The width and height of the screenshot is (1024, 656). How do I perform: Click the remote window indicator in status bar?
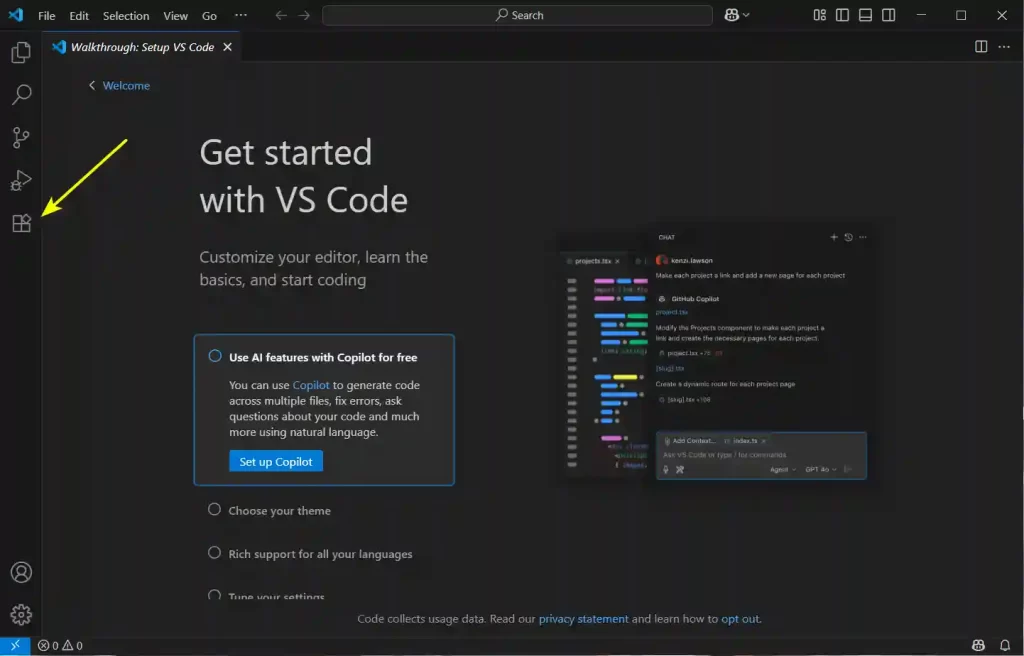click(15, 646)
